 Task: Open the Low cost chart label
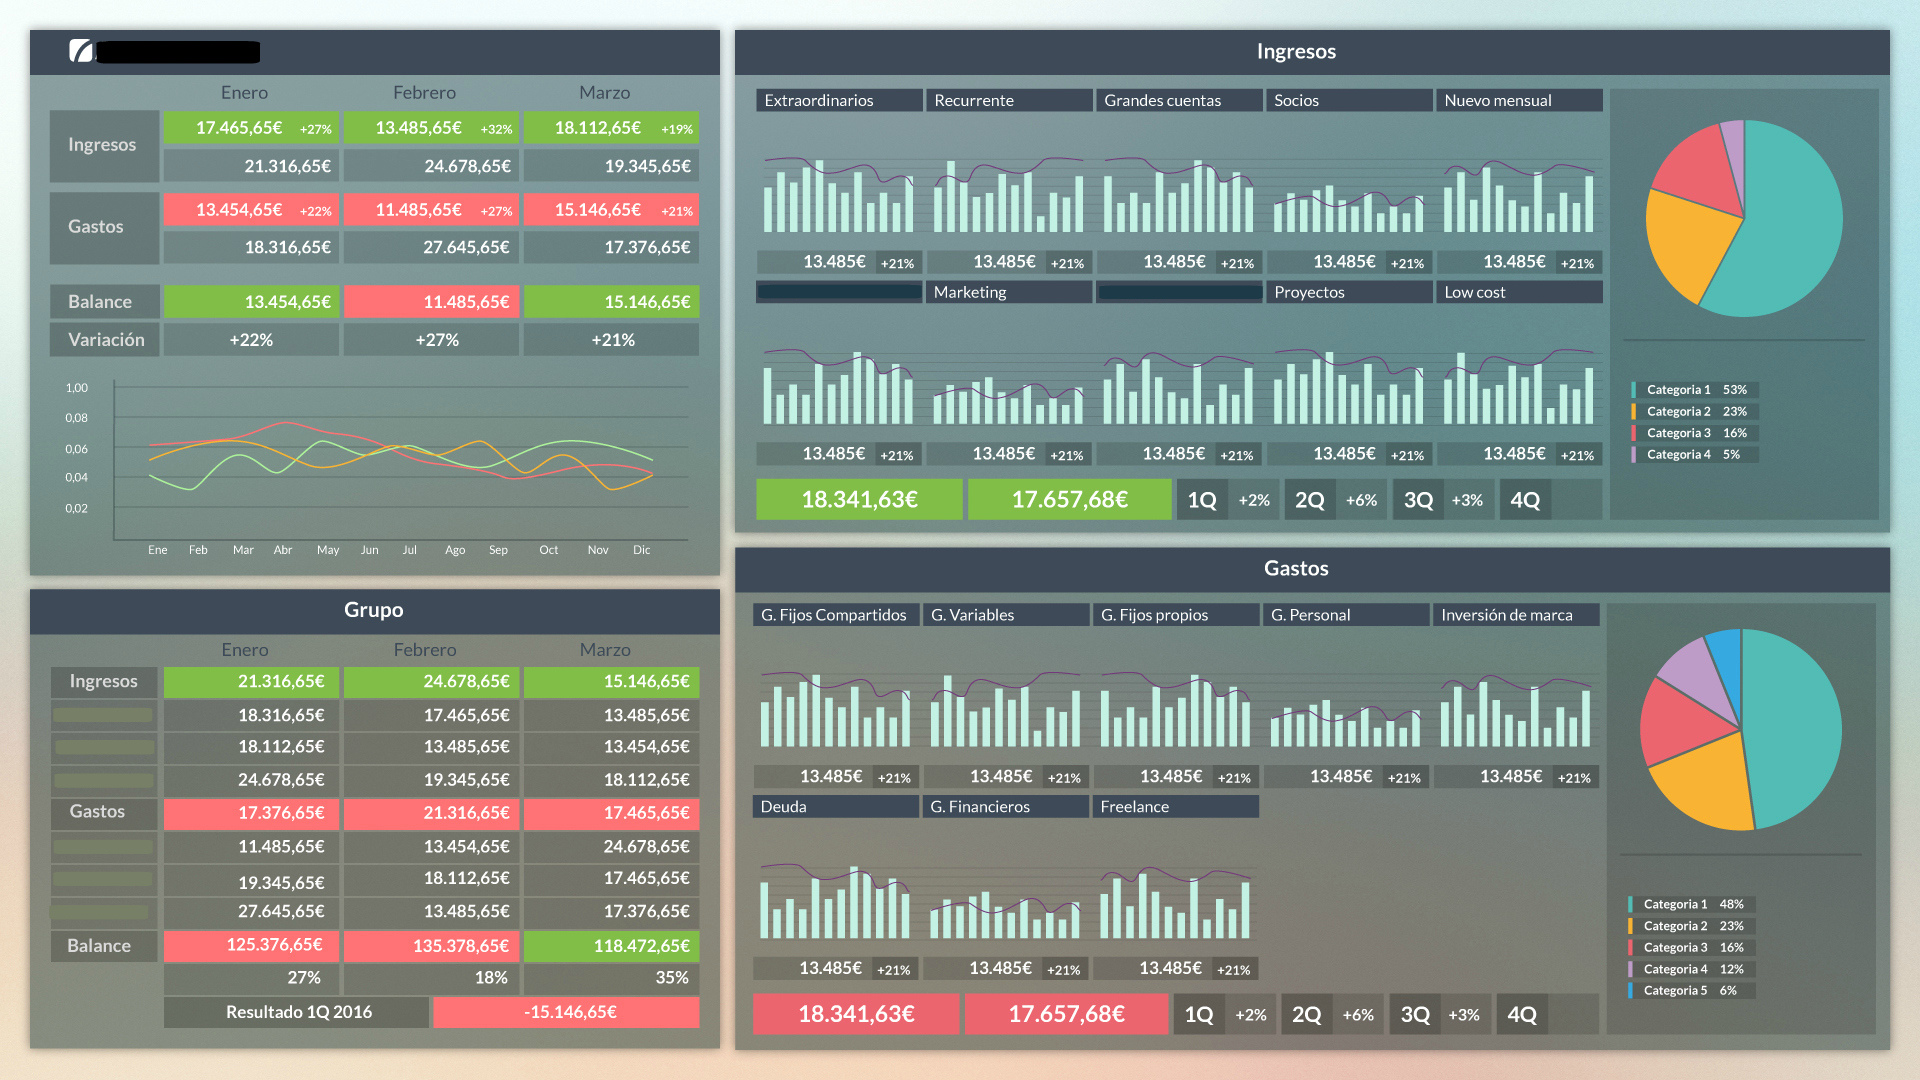pyautogui.click(x=1519, y=292)
